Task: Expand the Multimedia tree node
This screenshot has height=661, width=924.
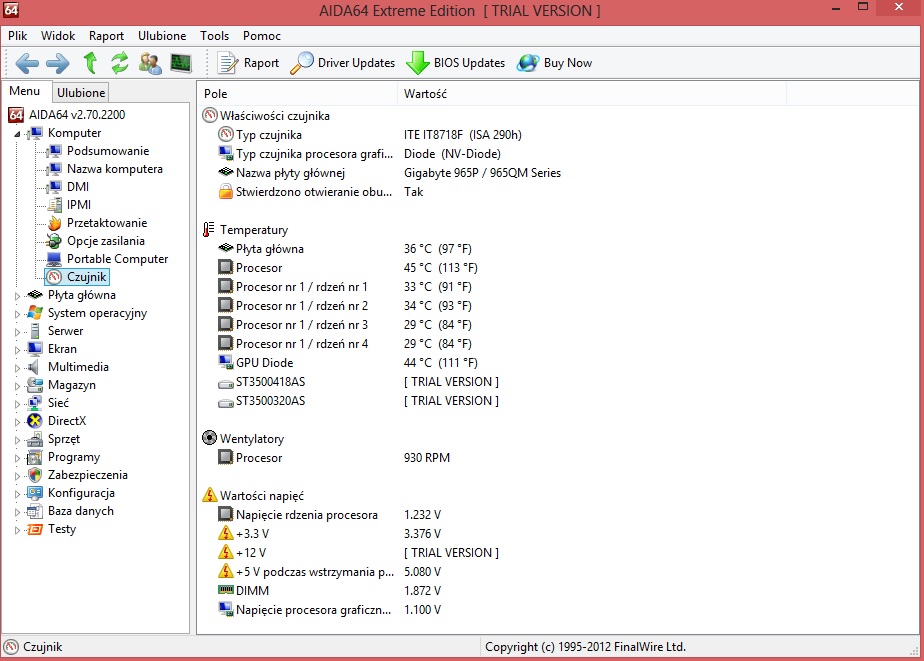Action: pos(17,368)
